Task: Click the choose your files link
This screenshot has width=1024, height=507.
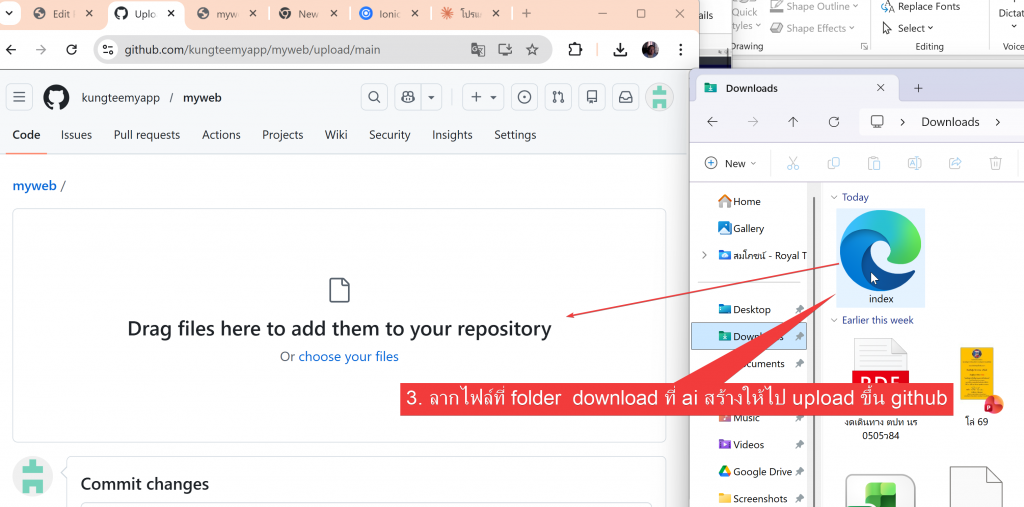Action: [x=348, y=356]
